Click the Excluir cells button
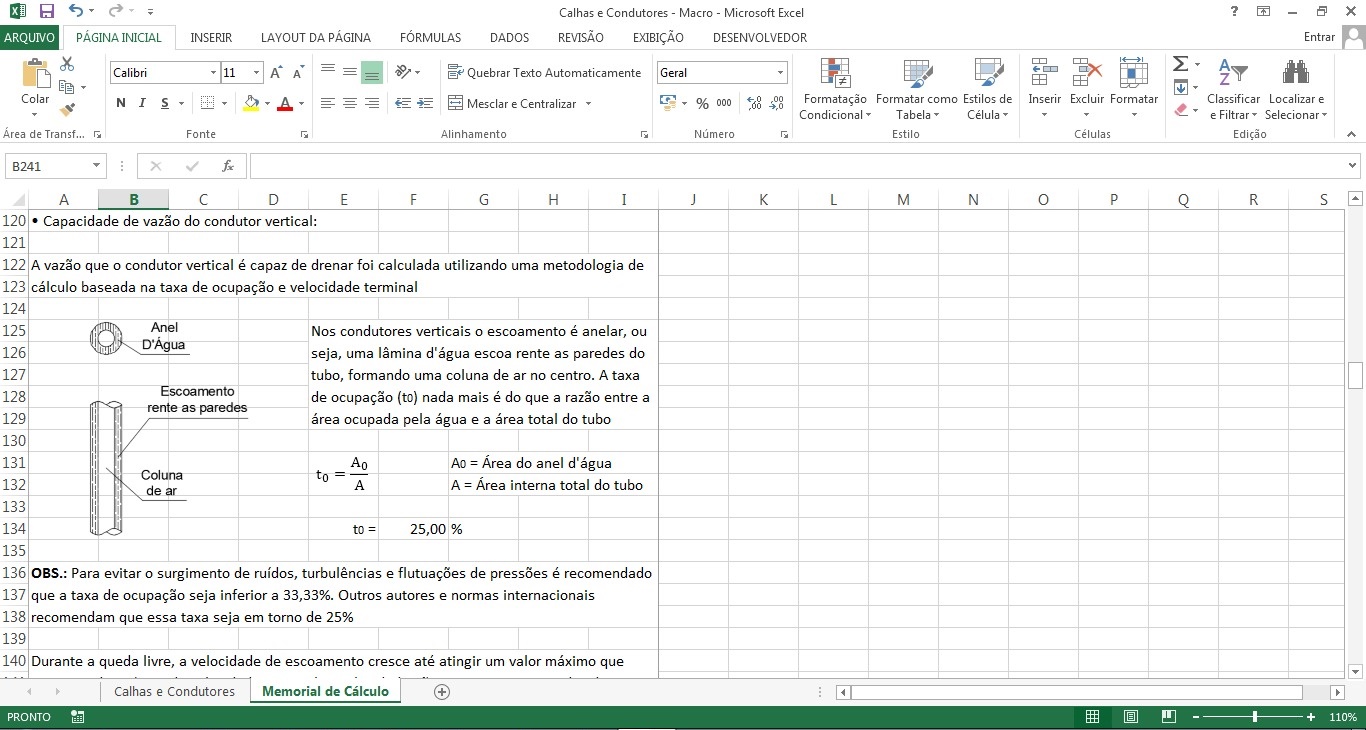Image resolution: width=1366 pixels, height=730 pixels. pos(1087,89)
